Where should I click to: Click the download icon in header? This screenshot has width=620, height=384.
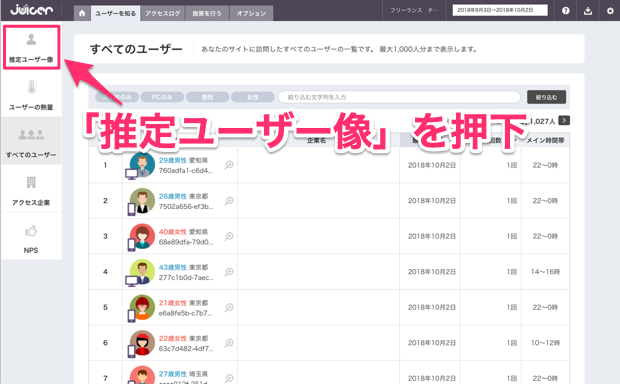click(588, 11)
